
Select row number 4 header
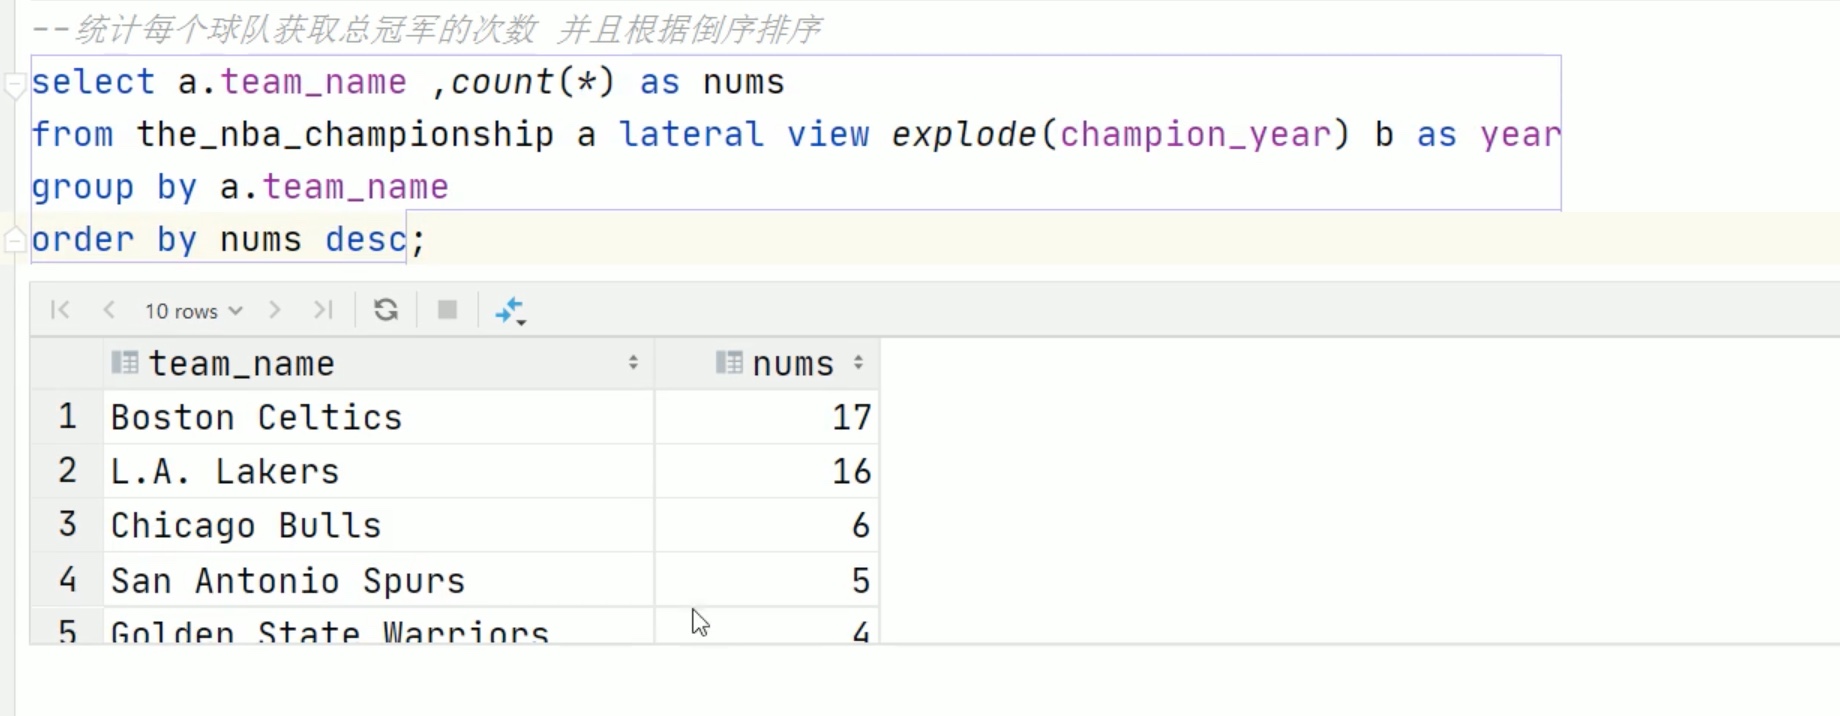point(67,579)
